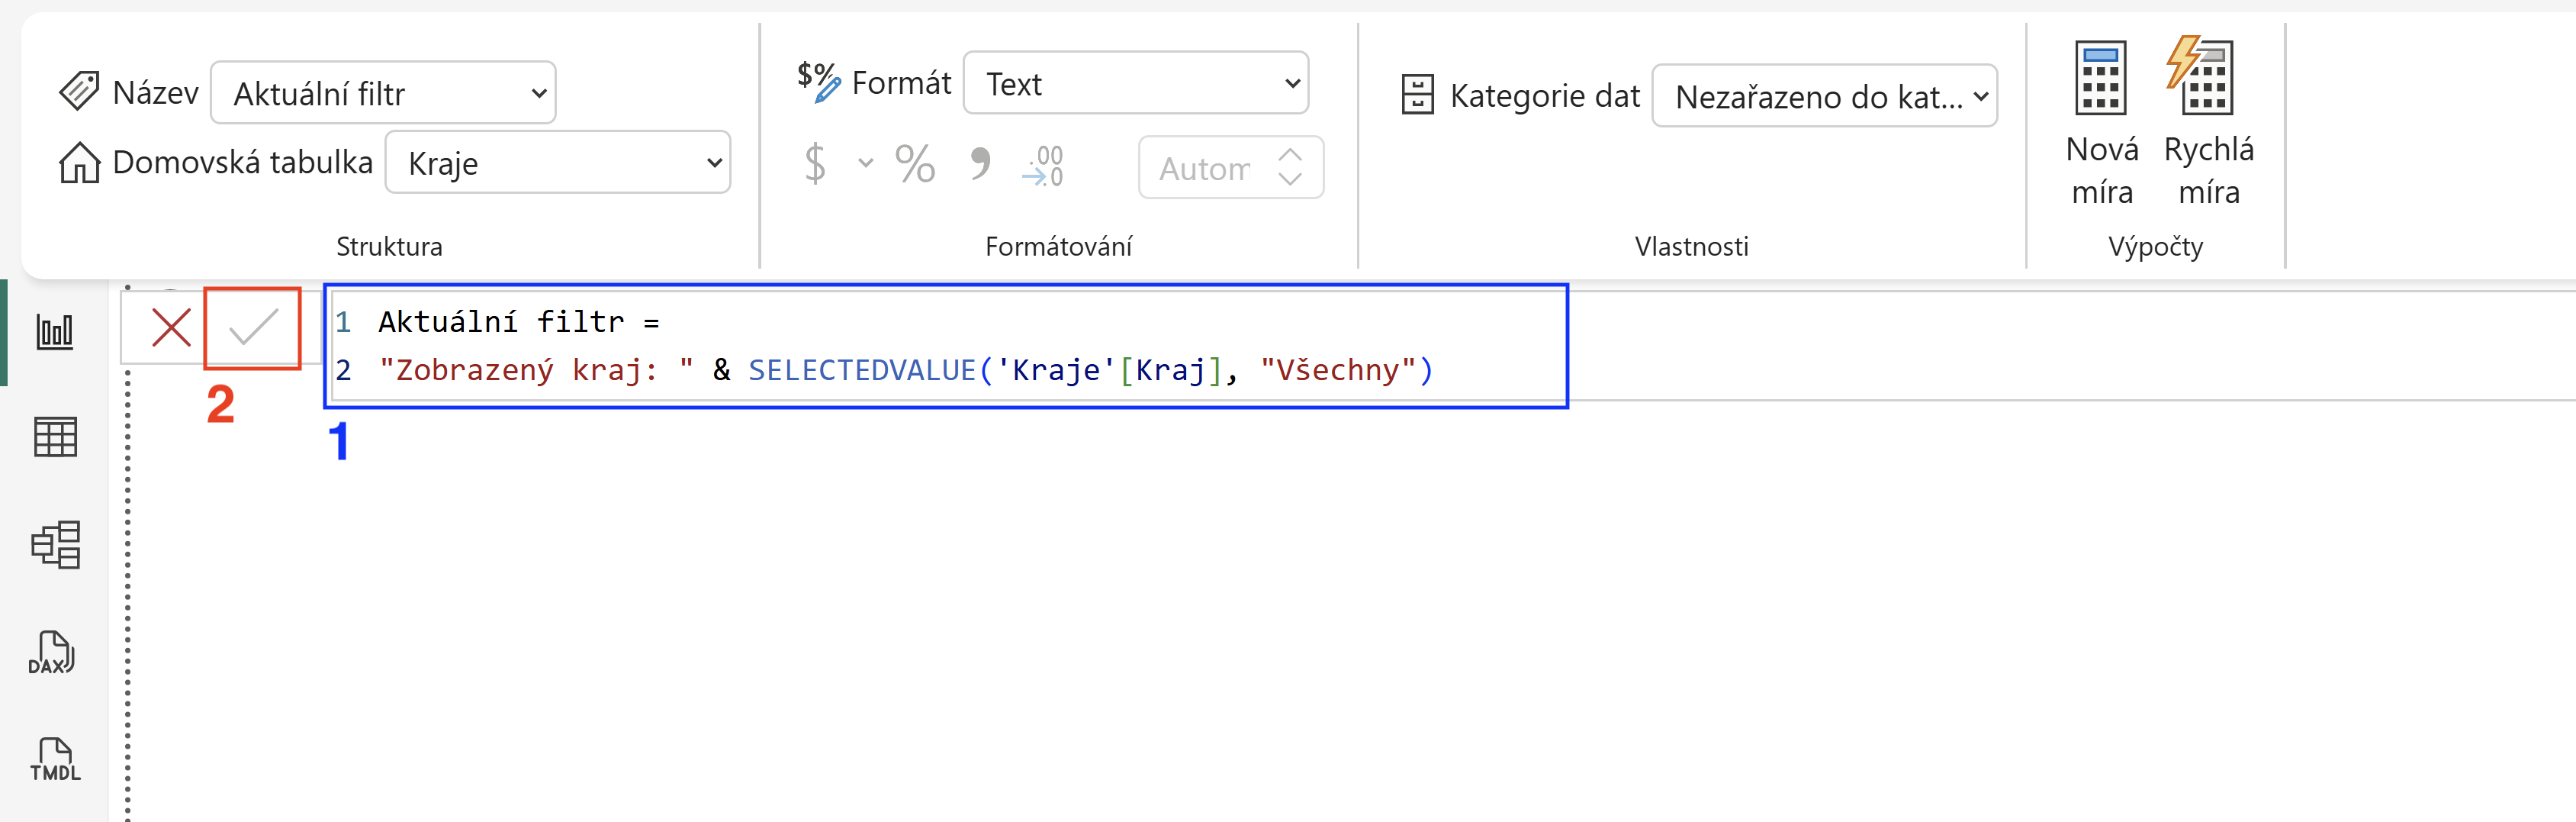
Task: Open the Kategorie dat dropdown
Action: pos(1824,96)
